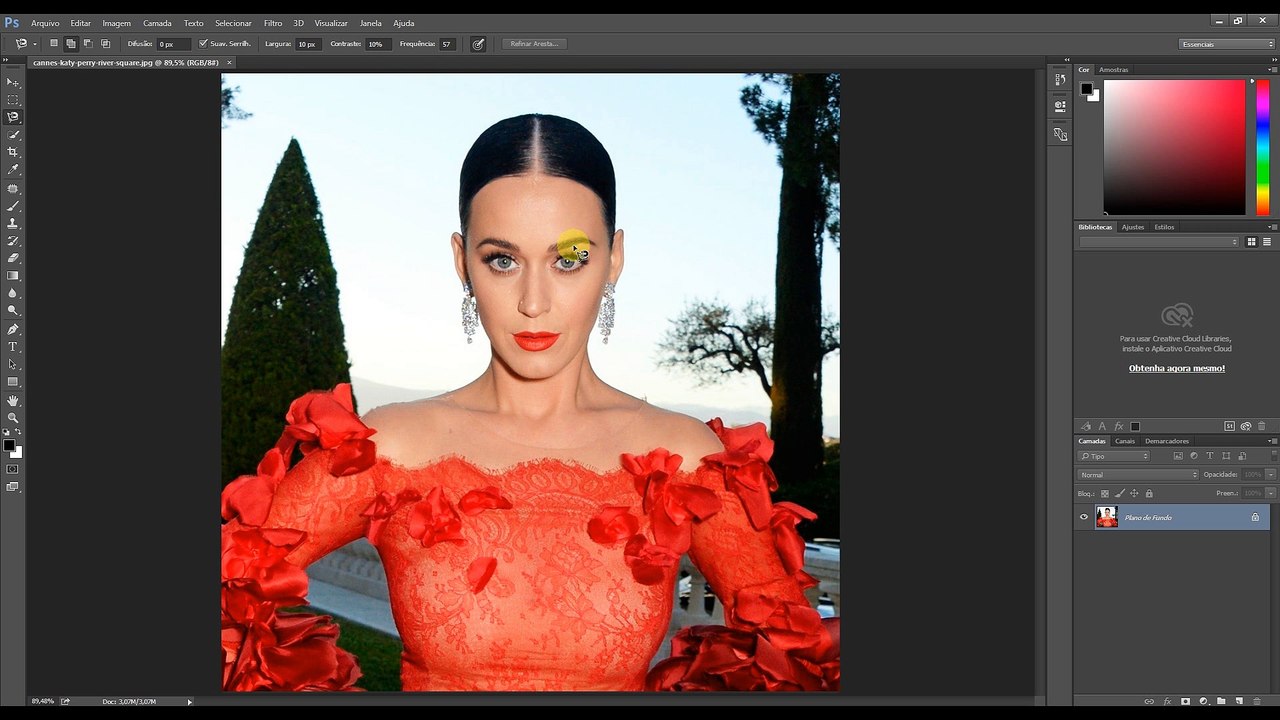This screenshot has width=1280, height=720.
Task: Click the vertical hue slider
Action: (x=1263, y=147)
